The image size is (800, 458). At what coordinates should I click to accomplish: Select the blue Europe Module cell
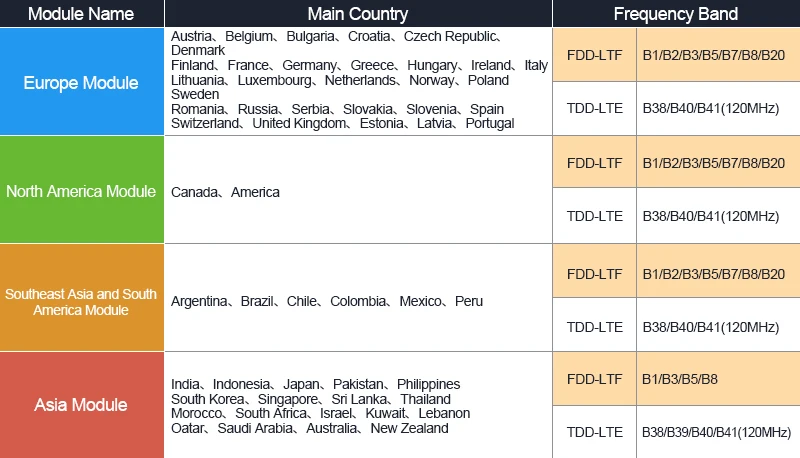point(82,82)
